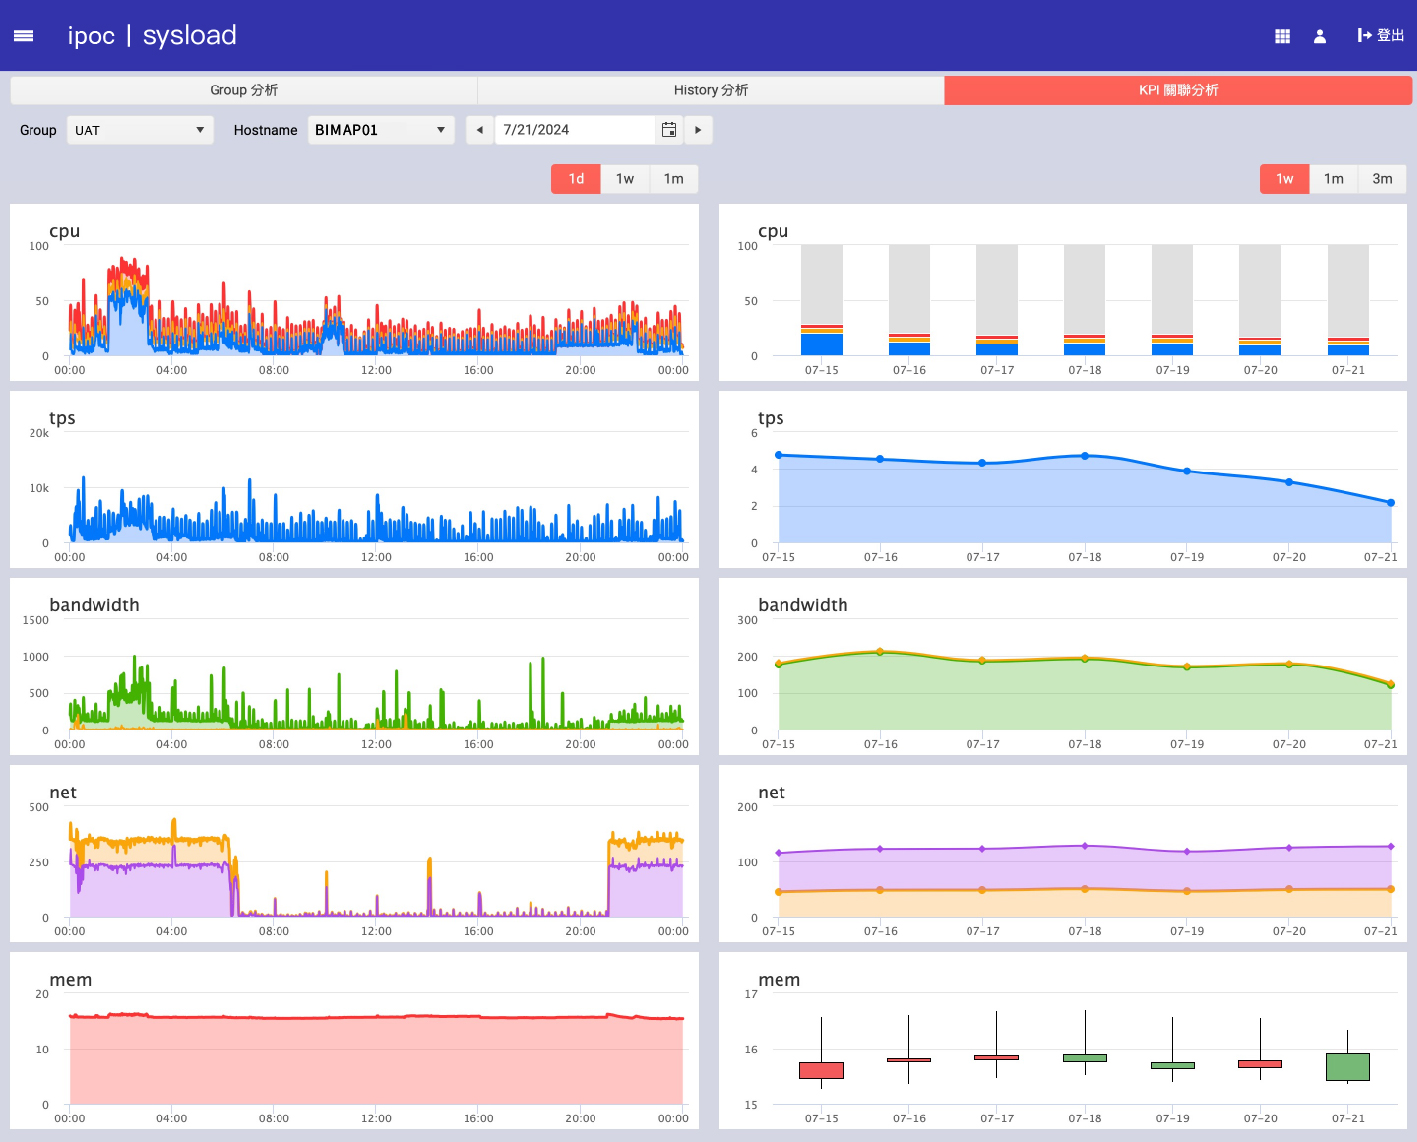The width and height of the screenshot is (1417, 1142).
Task: Switch to Group 分析 tab
Action: pyautogui.click(x=244, y=90)
